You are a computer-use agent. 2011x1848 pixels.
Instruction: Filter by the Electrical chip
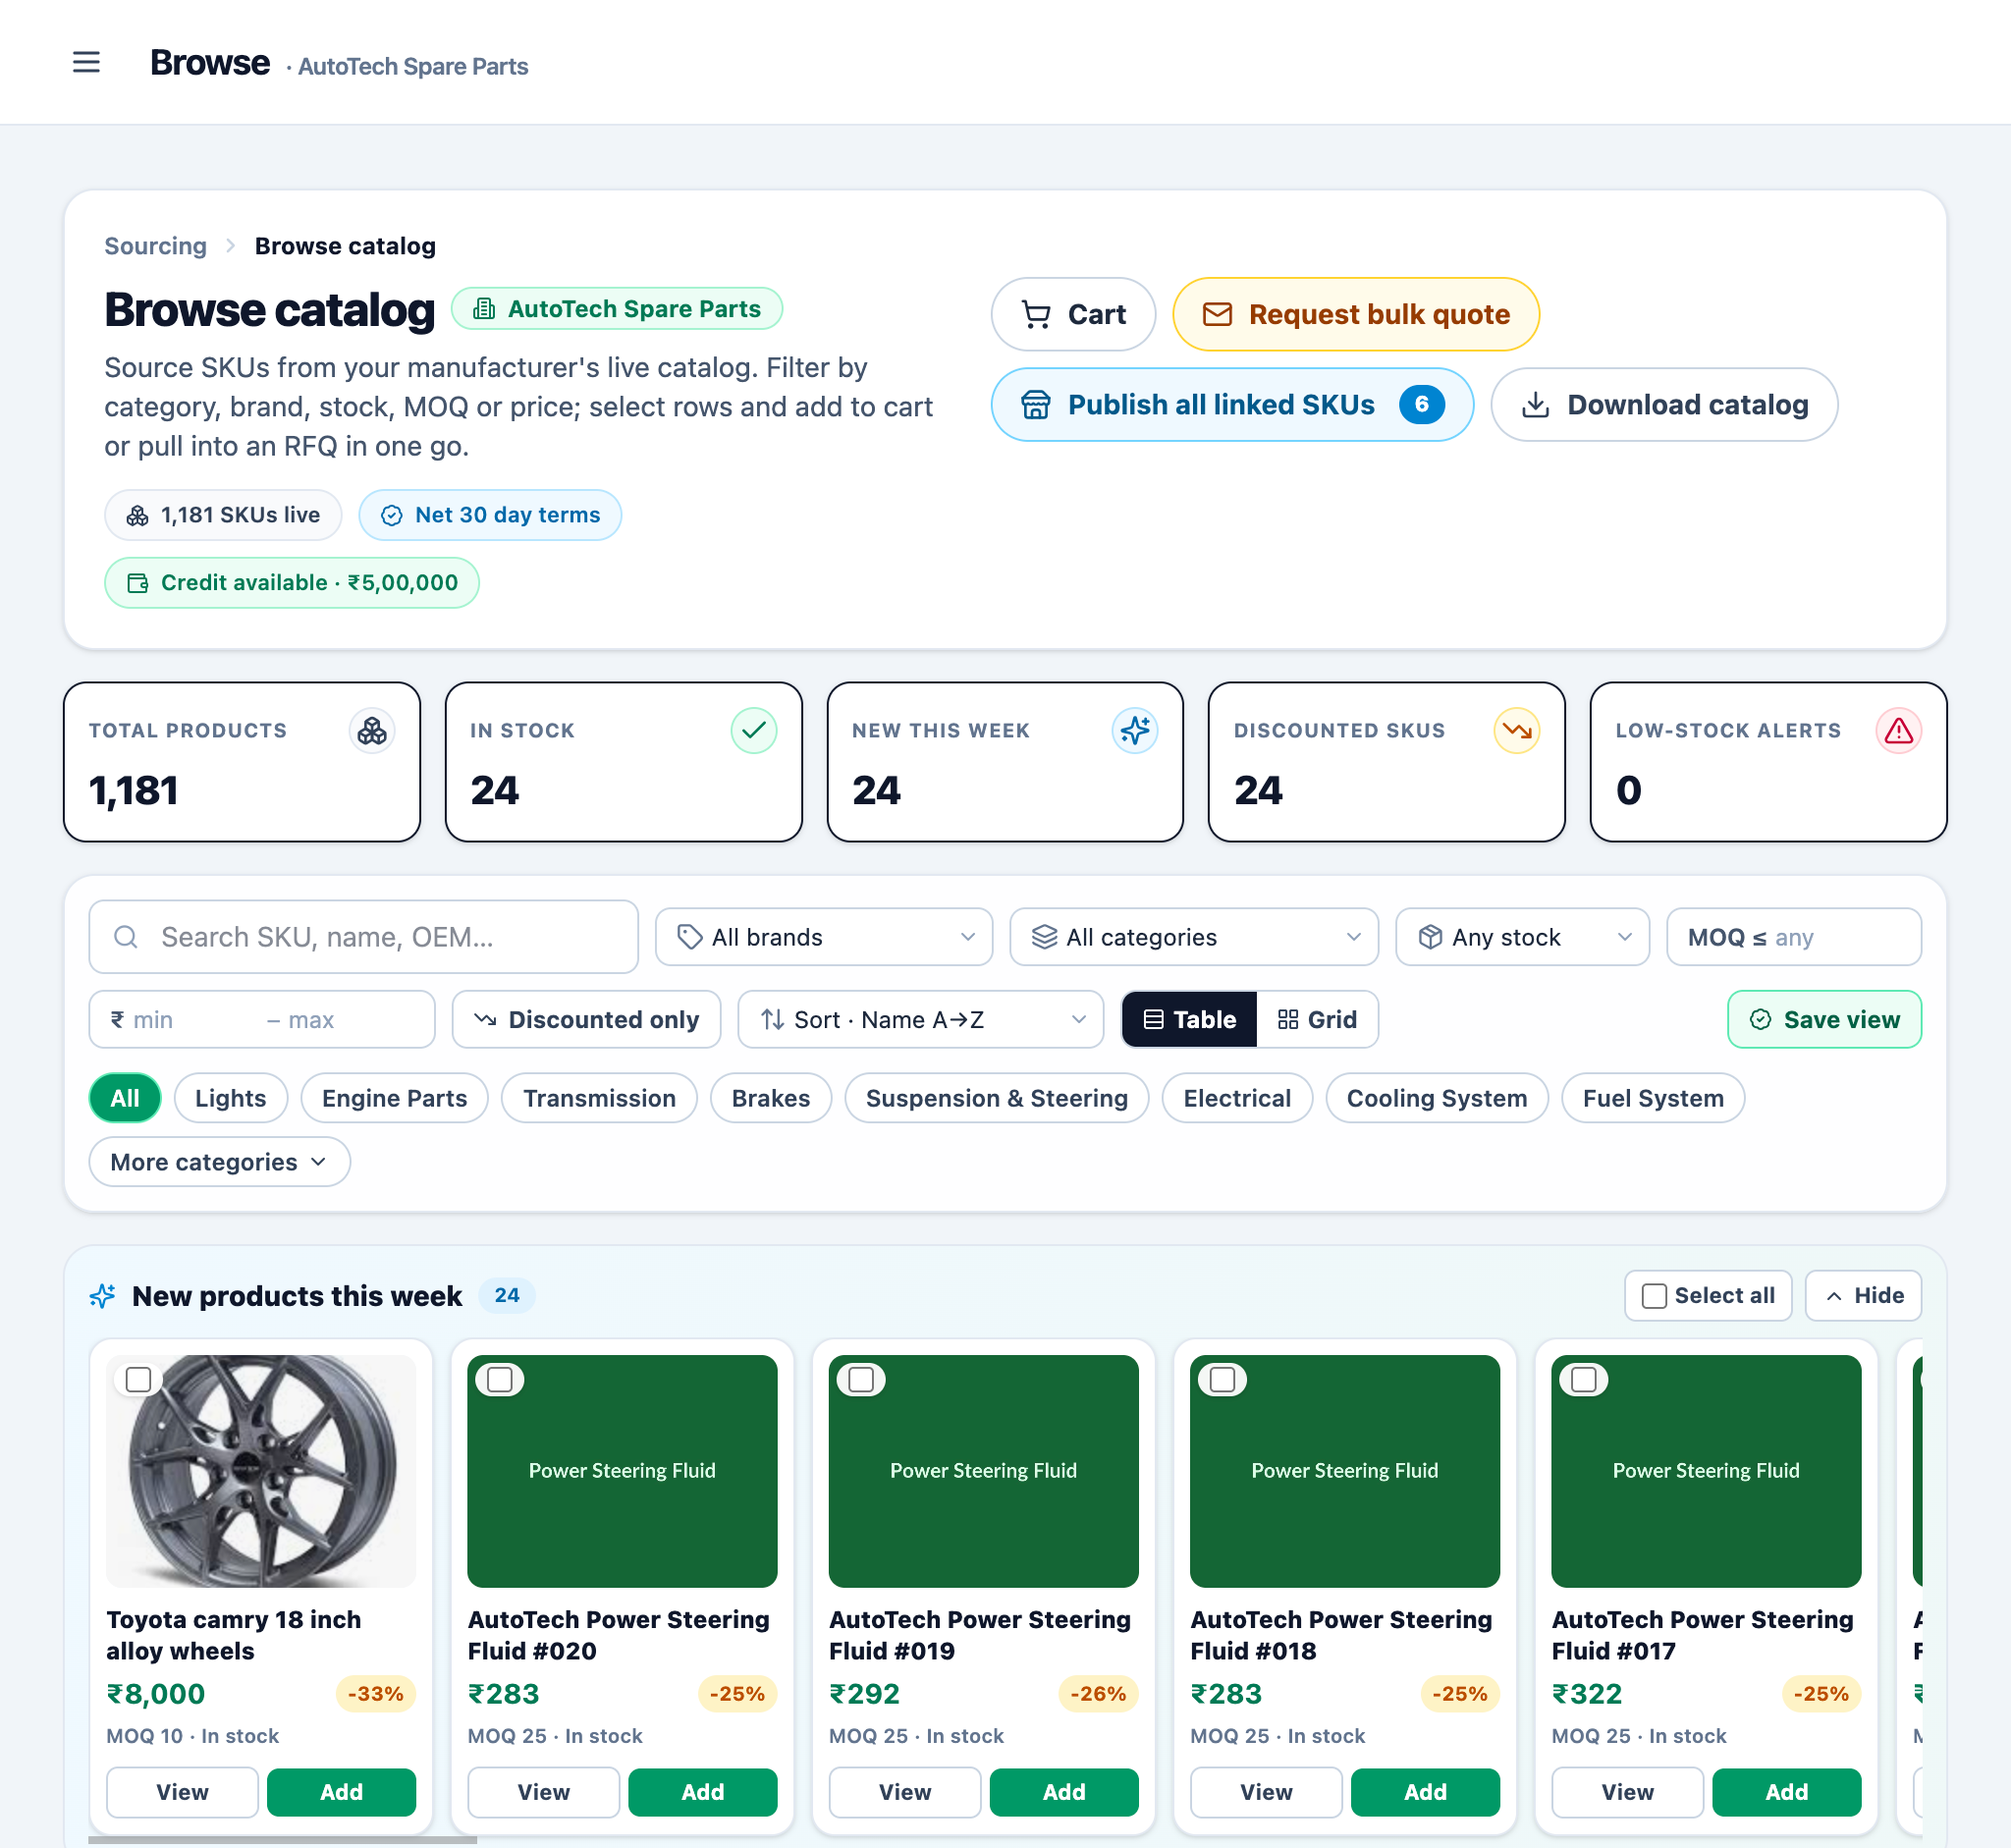[x=1238, y=1099]
